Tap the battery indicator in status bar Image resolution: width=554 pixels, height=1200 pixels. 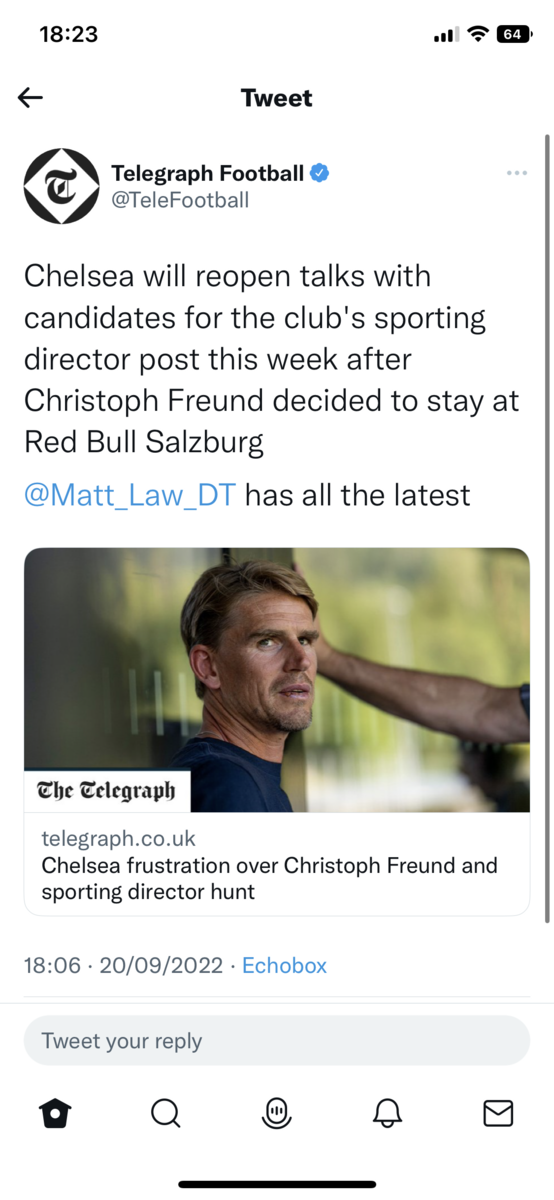515,35
